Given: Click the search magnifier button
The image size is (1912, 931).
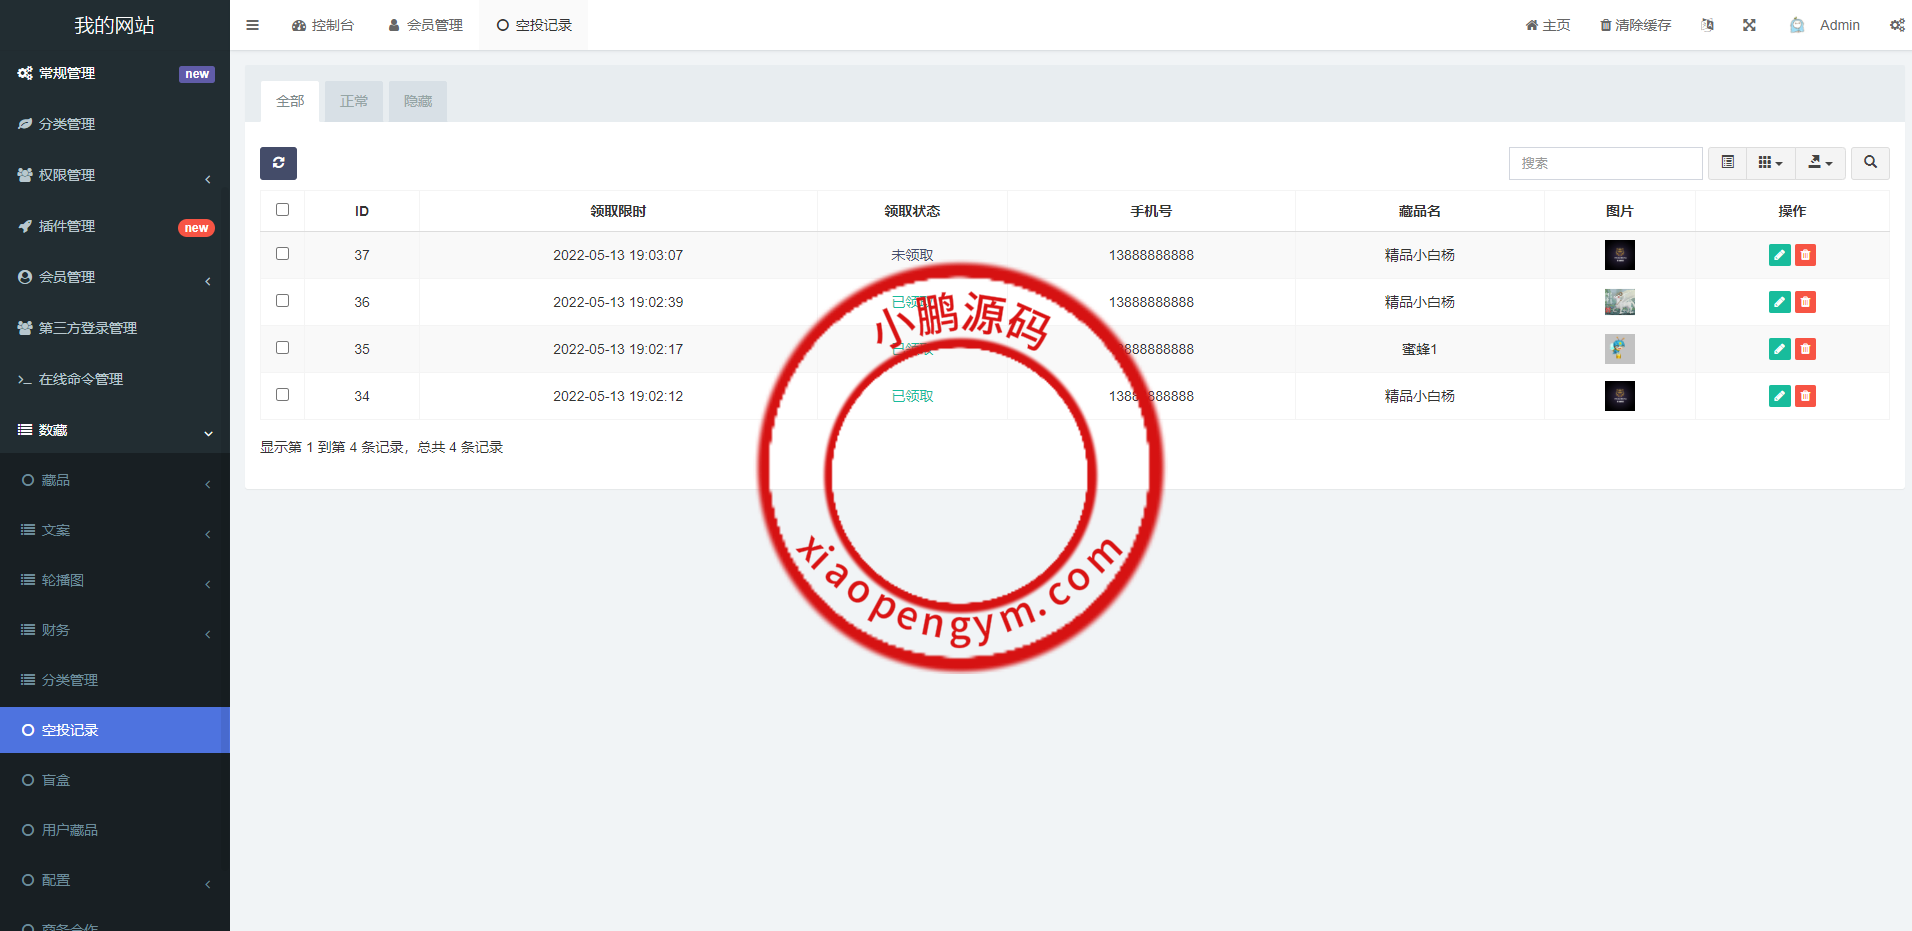Looking at the screenshot, I should [1870, 163].
